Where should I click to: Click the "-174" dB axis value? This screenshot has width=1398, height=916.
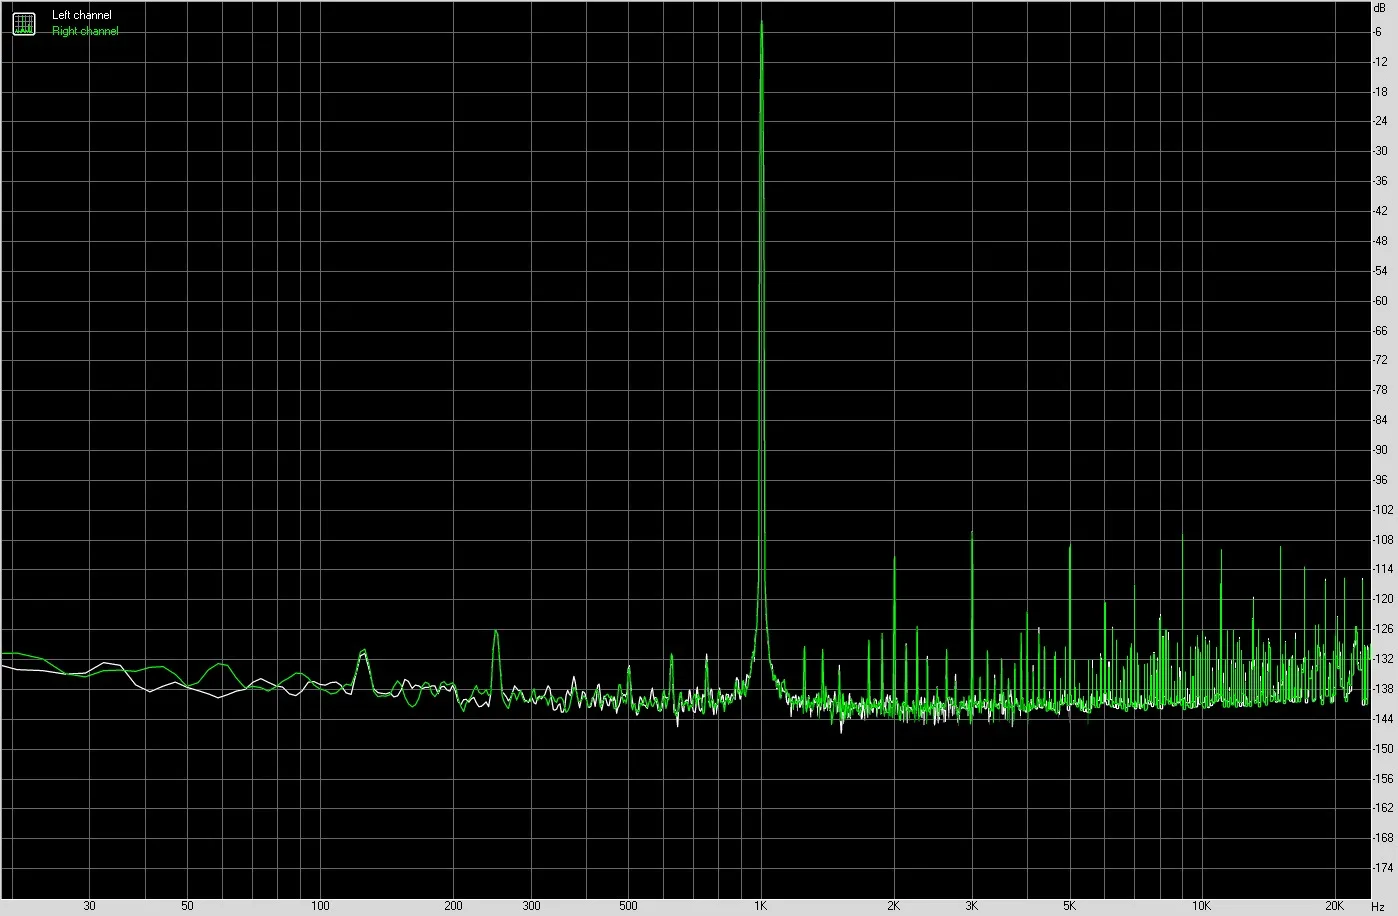(x=1383, y=868)
